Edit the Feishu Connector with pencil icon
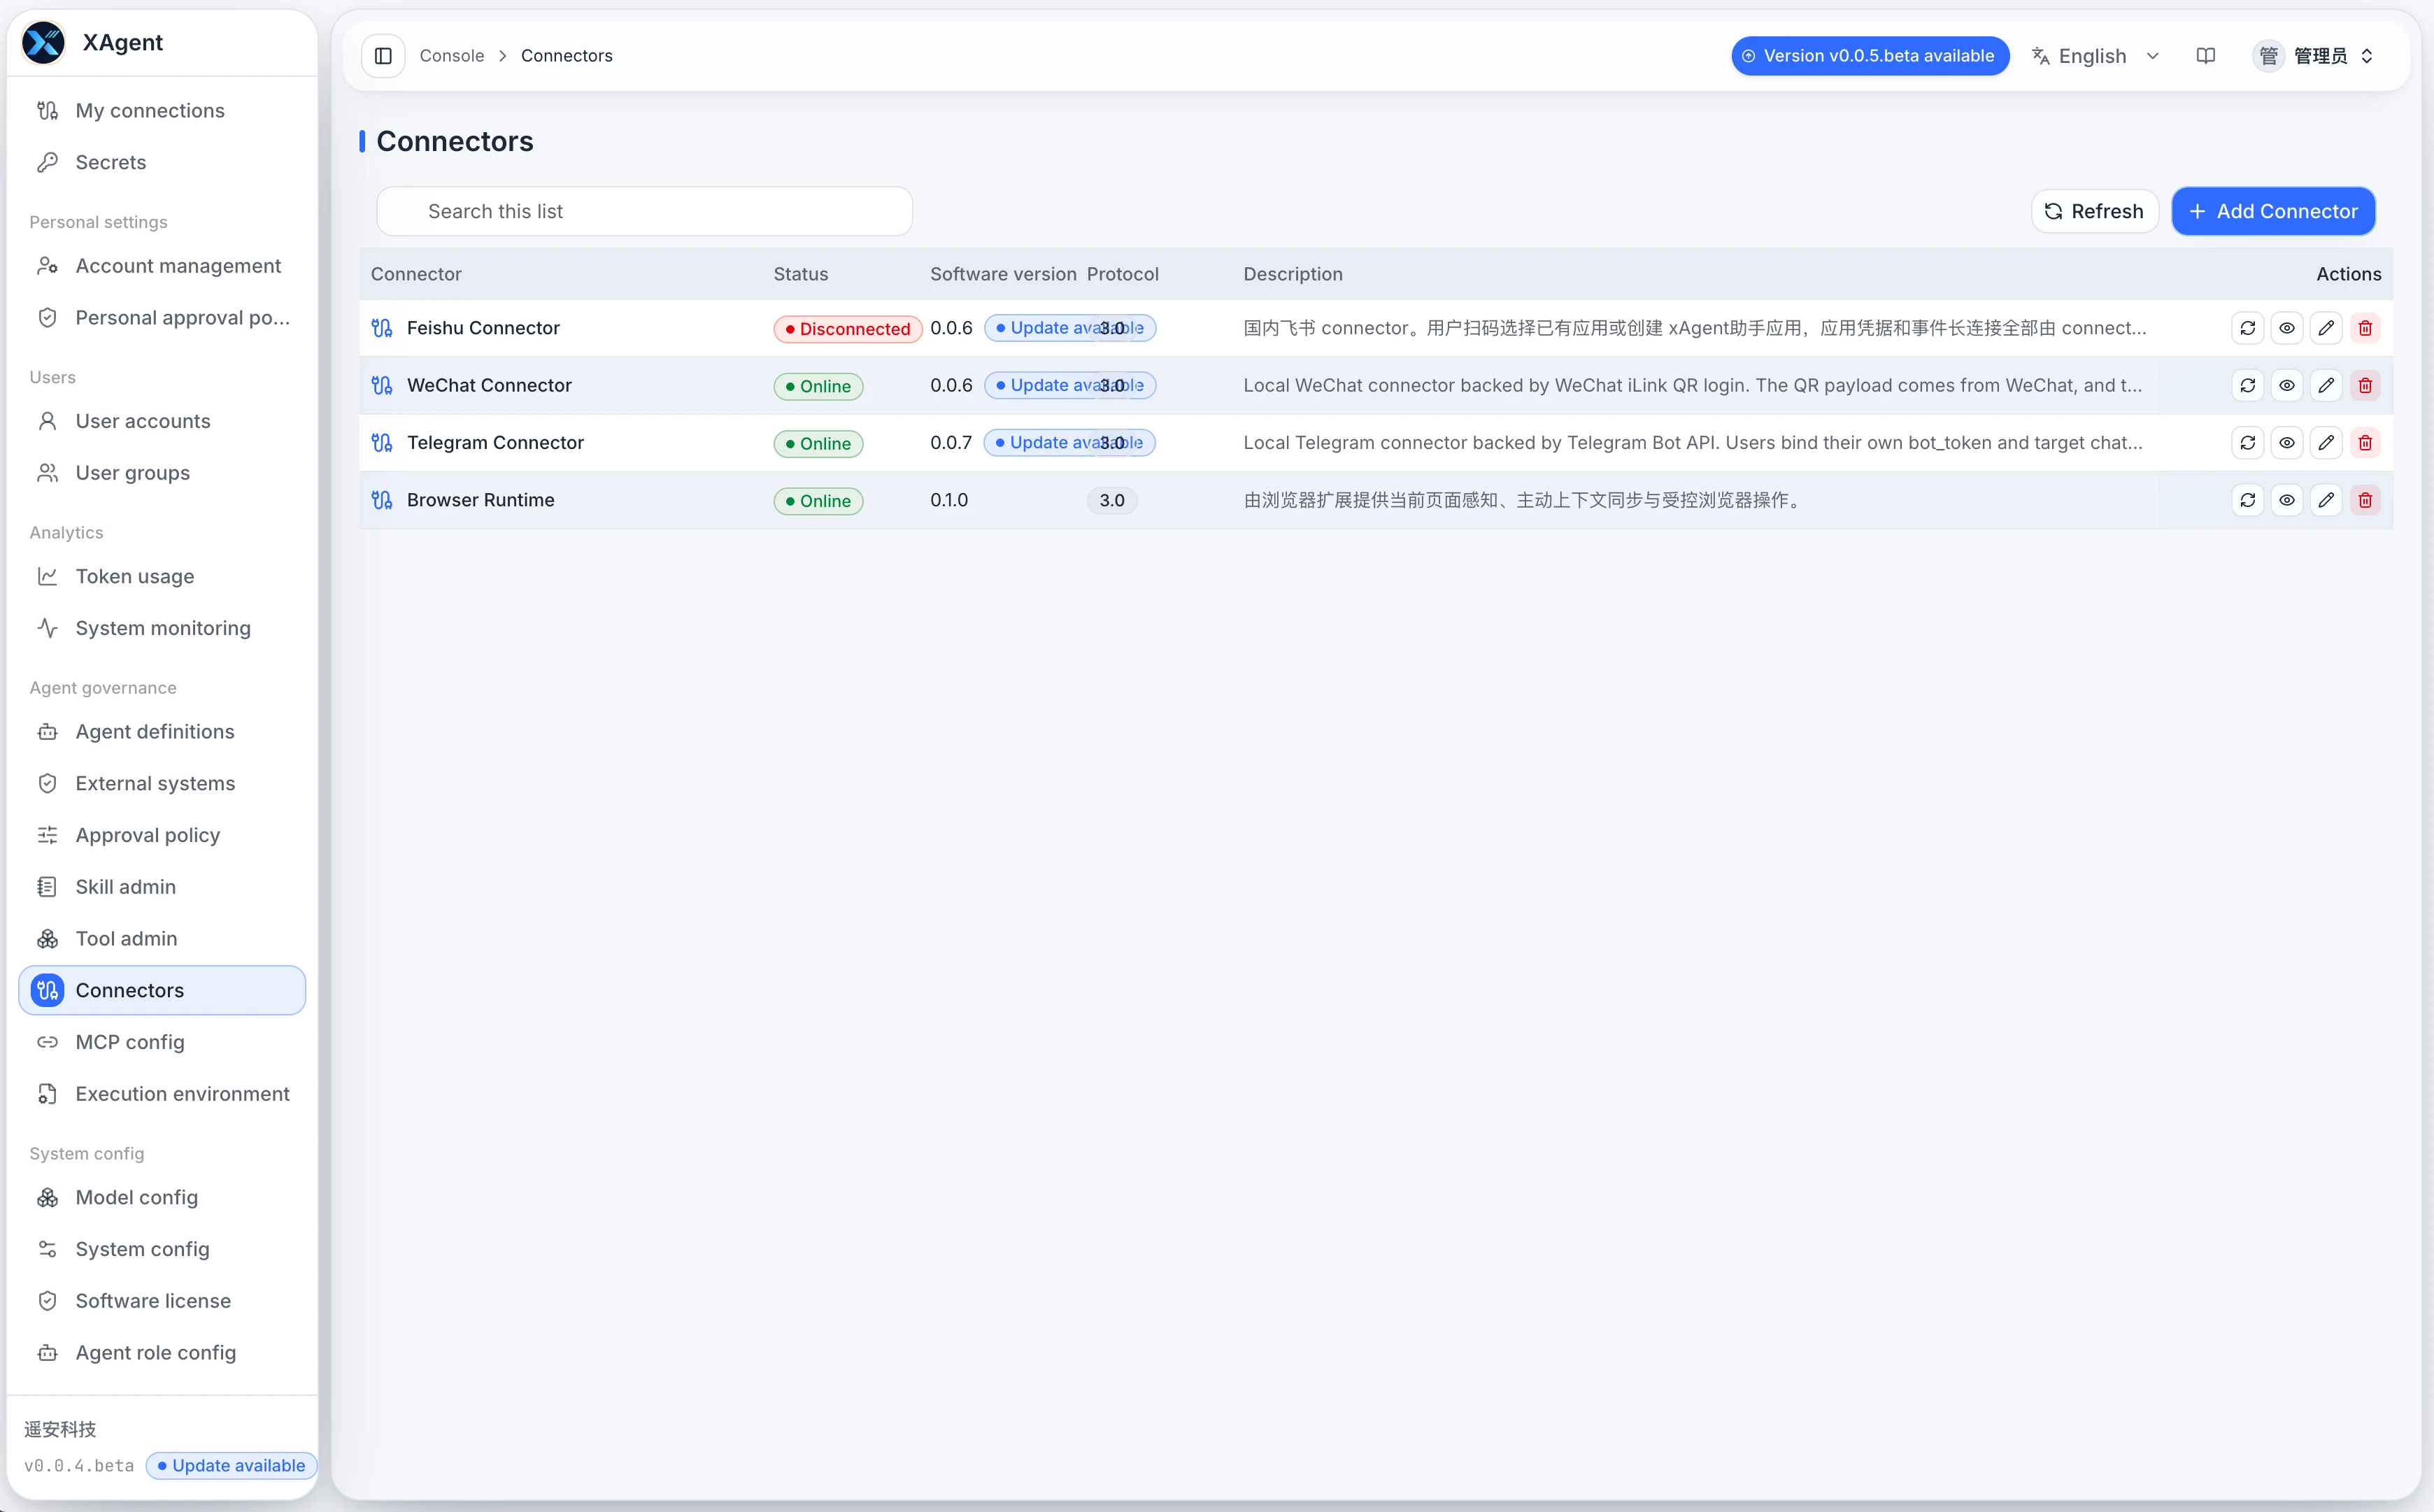The width and height of the screenshot is (2434, 1512). [x=2326, y=328]
